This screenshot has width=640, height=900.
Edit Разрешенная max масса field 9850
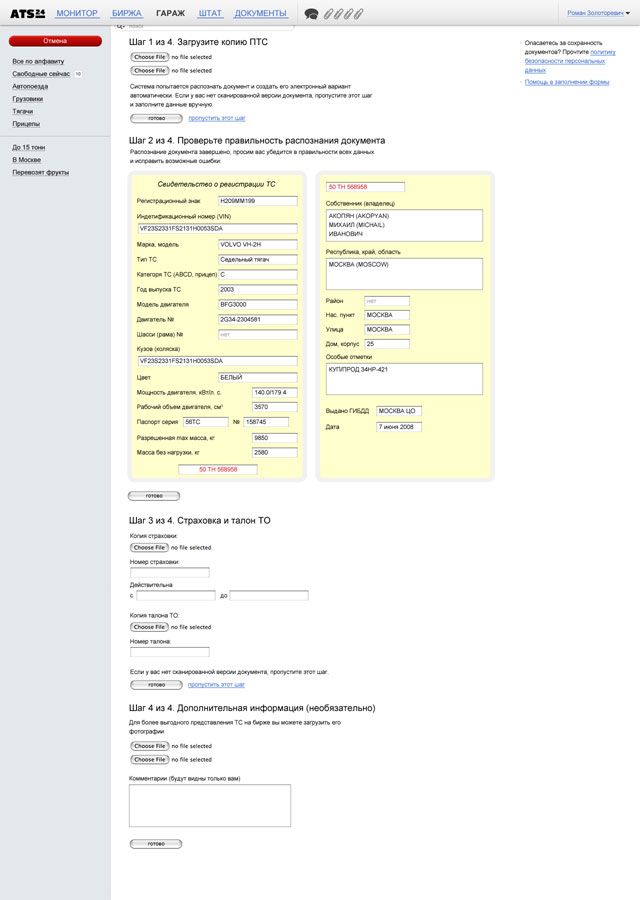point(274,438)
